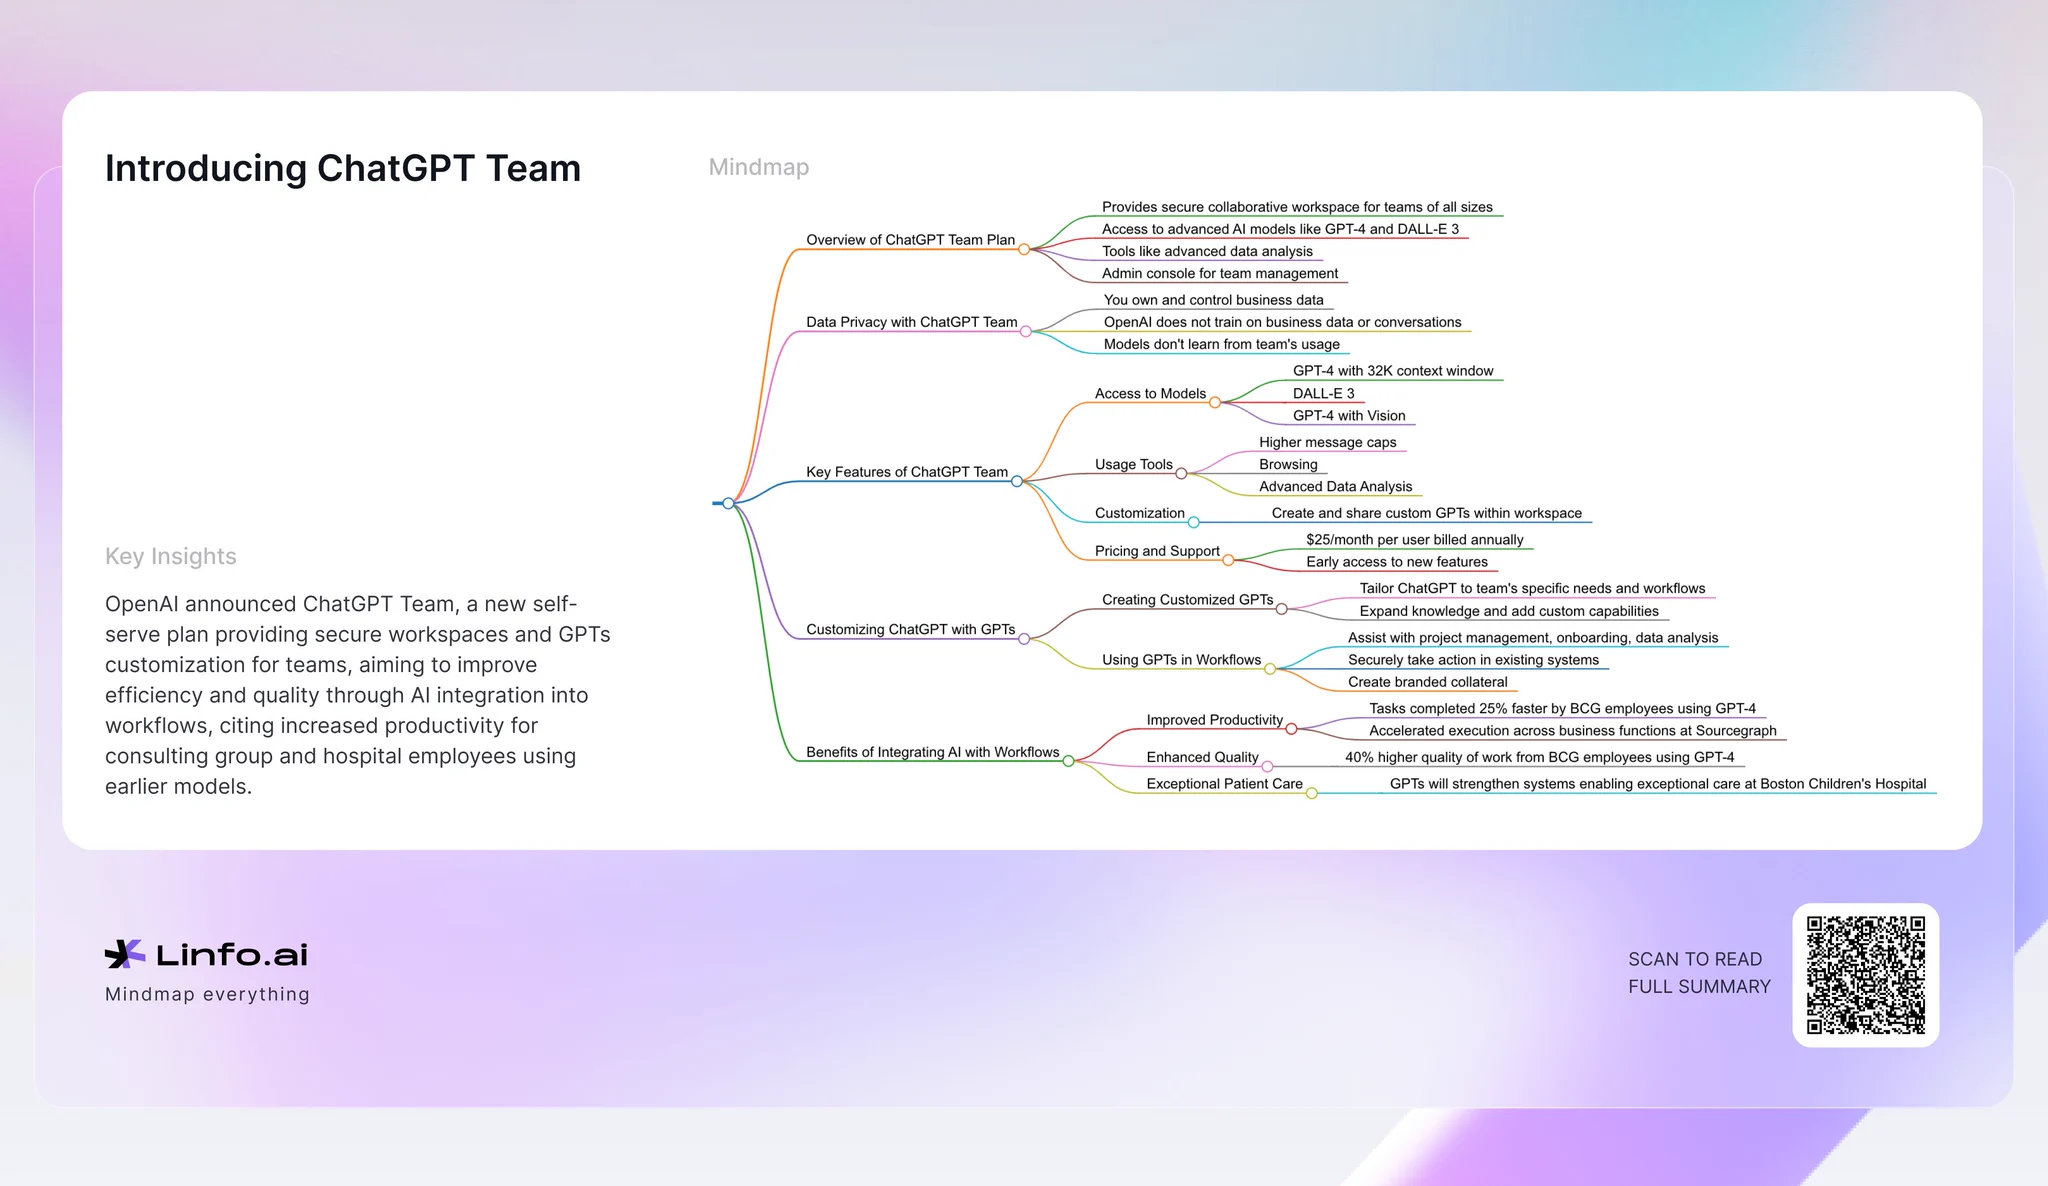The image size is (2048, 1186).
Task: Click the Boston Children's Hospital leaf
Action: 1657,784
